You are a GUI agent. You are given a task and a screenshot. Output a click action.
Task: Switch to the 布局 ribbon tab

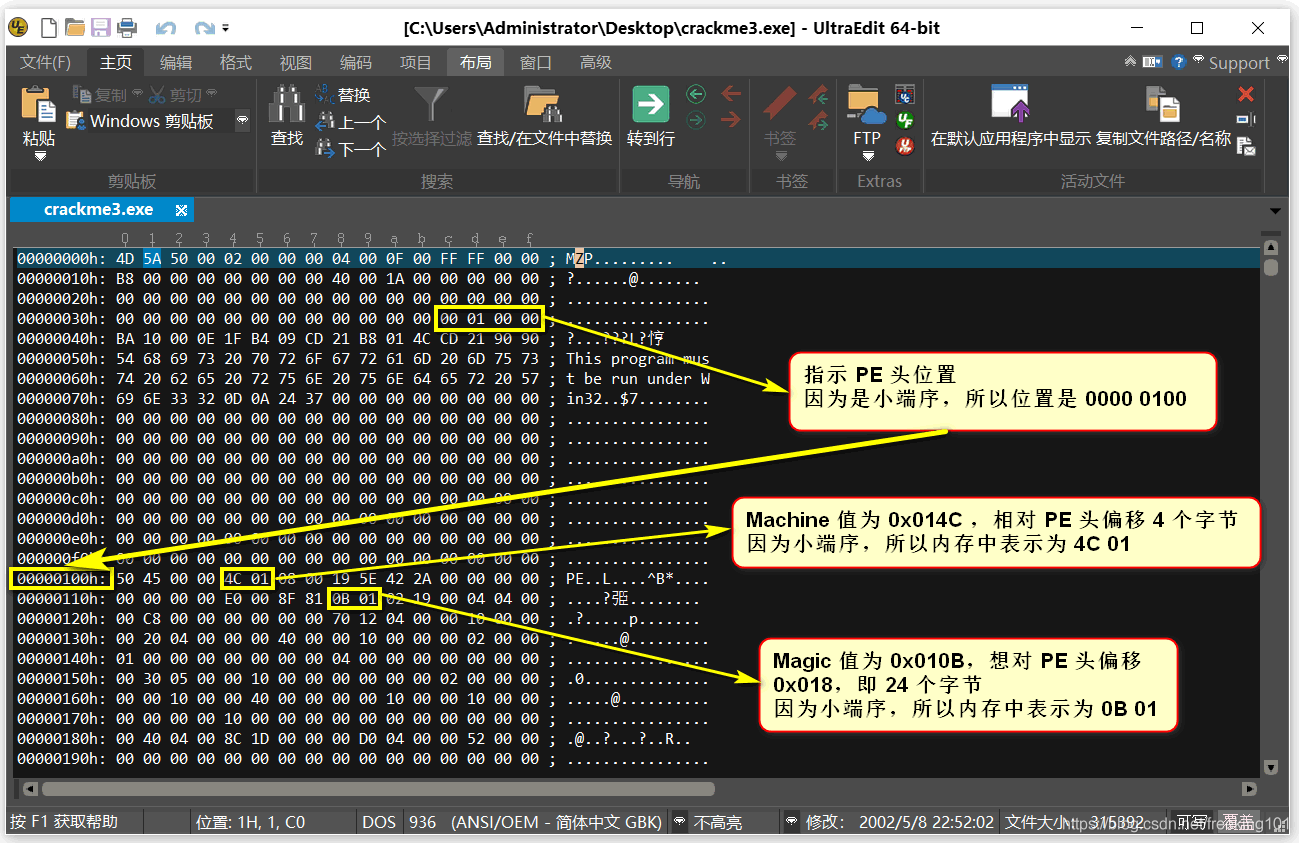click(x=476, y=62)
